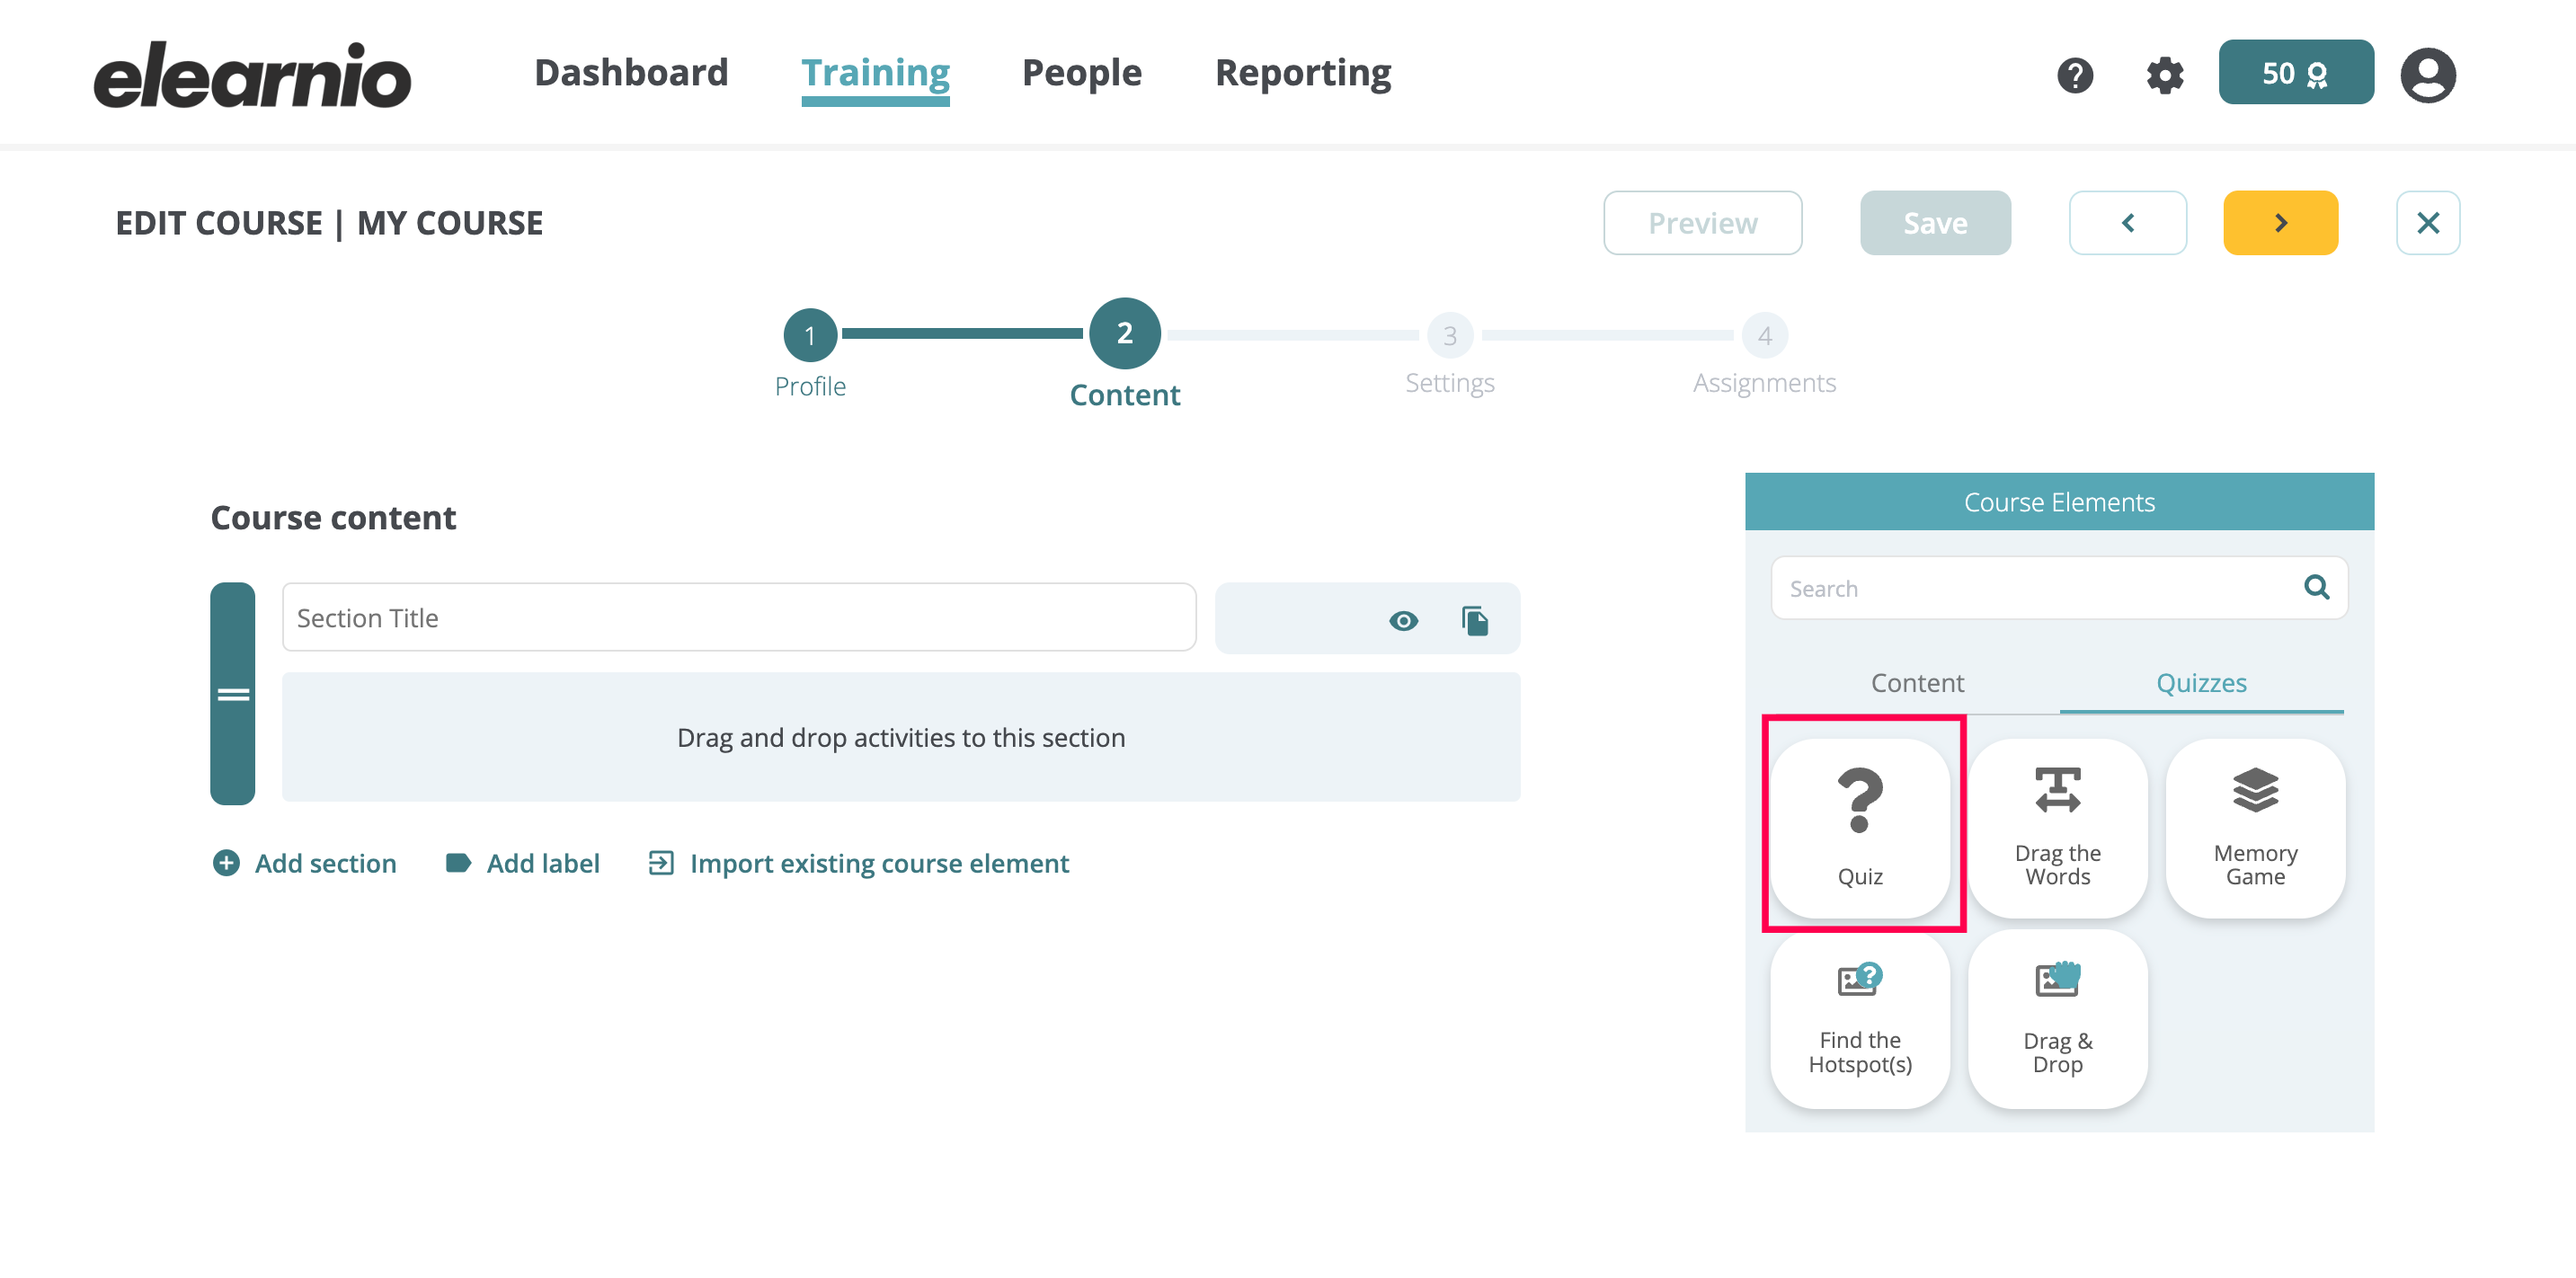Screen dimensions: 2576x1278
Task: Open the Reporting menu item
Action: (1303, 73)
